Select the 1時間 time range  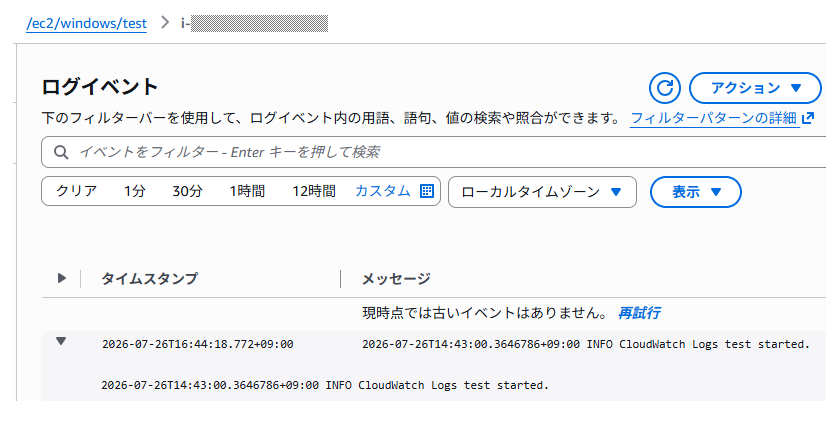[247, 191]
